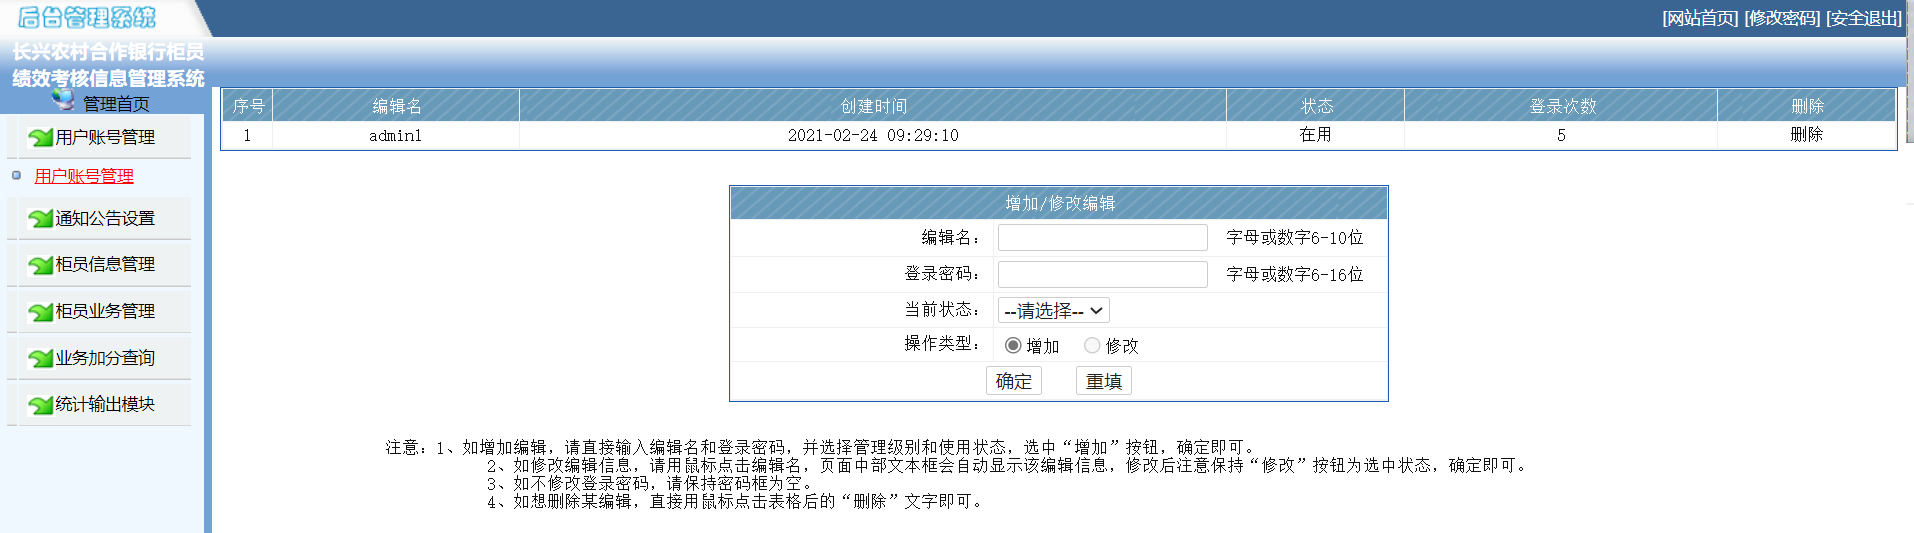Viewport: 1914px width, 533px height.
Task: Delete the admin1 row via 删除
Action: (x=1806, y=135)
